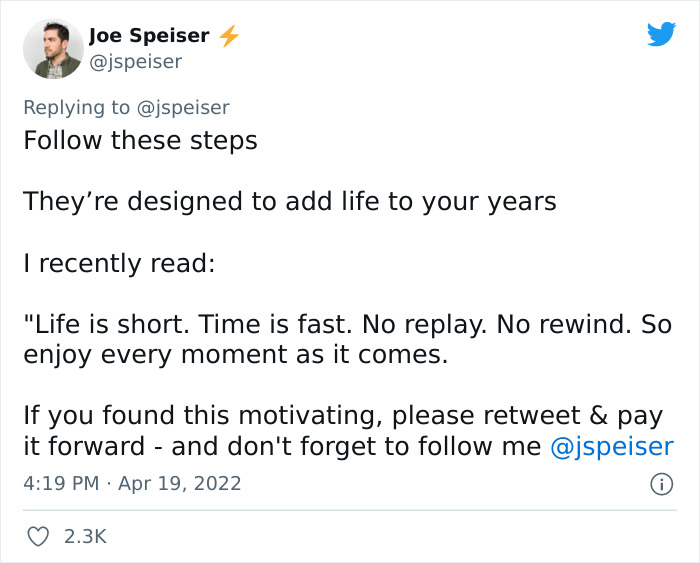Screen dimensions: 700x563
Task: Open the blue @jspeiser mention ending the tweet
Action: [612, 446]
